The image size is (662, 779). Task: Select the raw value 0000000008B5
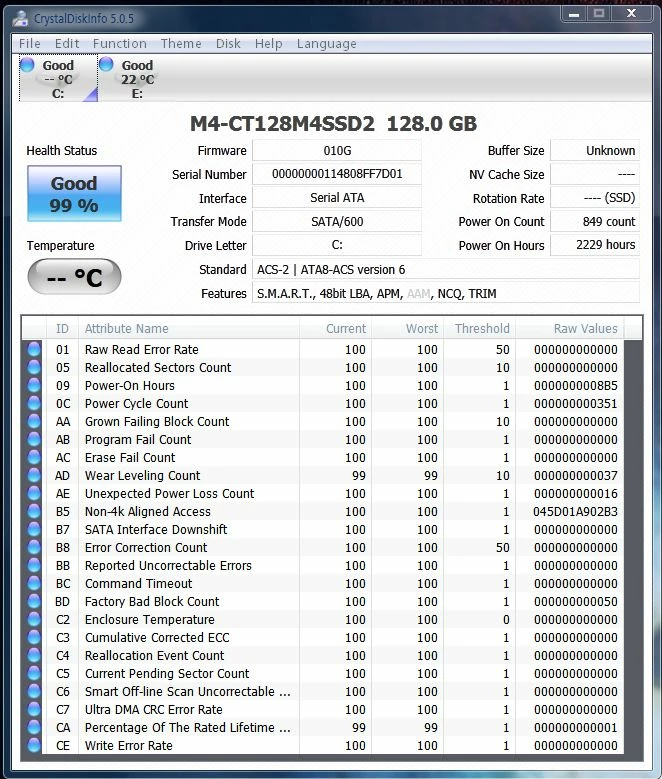pyautogui.click(x=576, y=385)
